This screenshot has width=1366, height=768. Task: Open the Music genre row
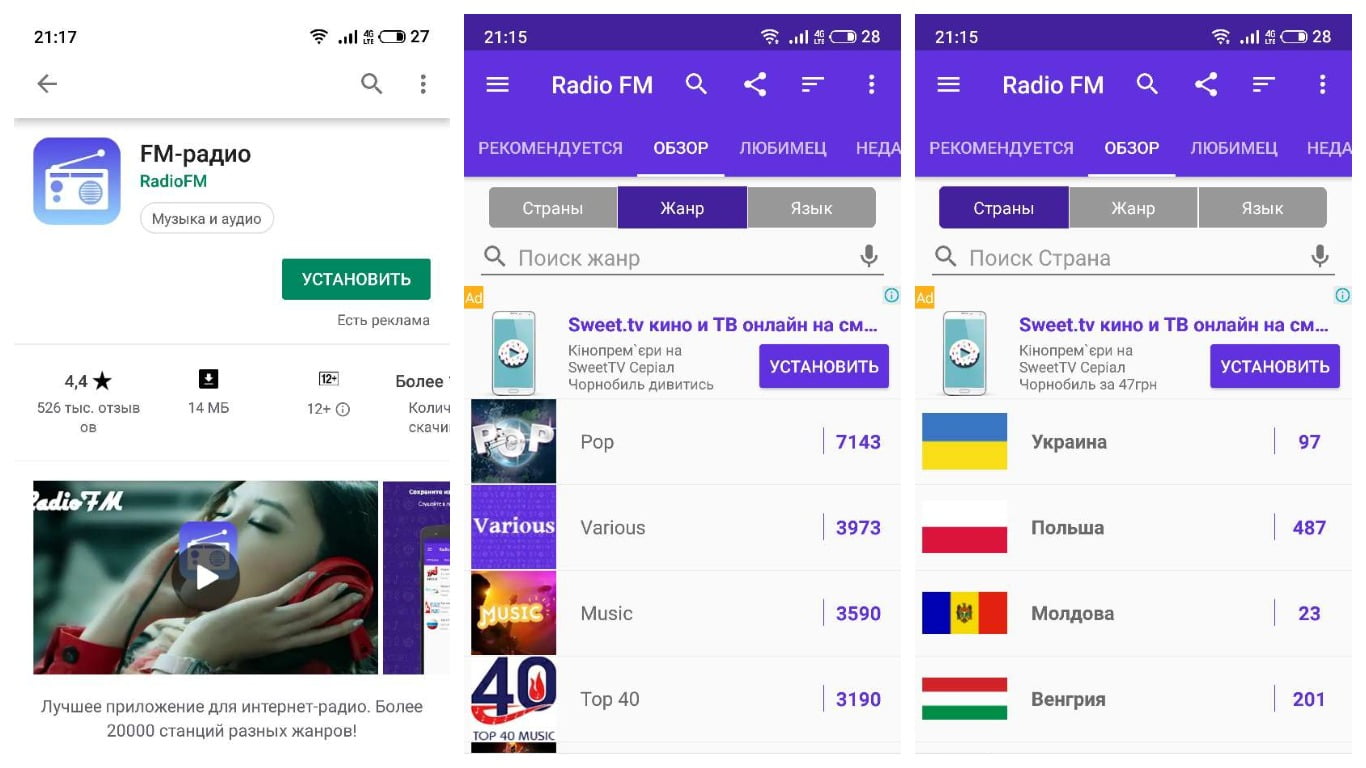point(683,614)
